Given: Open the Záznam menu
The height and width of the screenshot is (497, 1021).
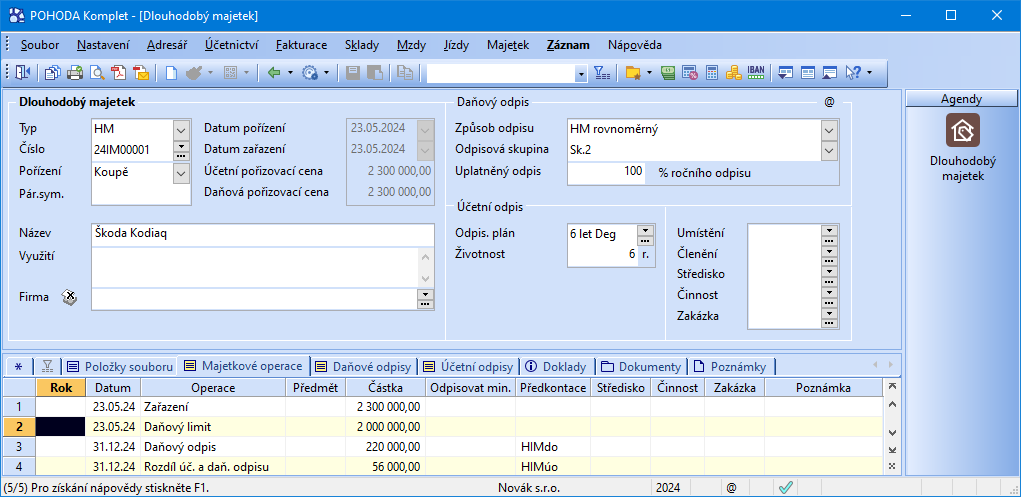Looking at the screenshot, I should tap(568, 45).
